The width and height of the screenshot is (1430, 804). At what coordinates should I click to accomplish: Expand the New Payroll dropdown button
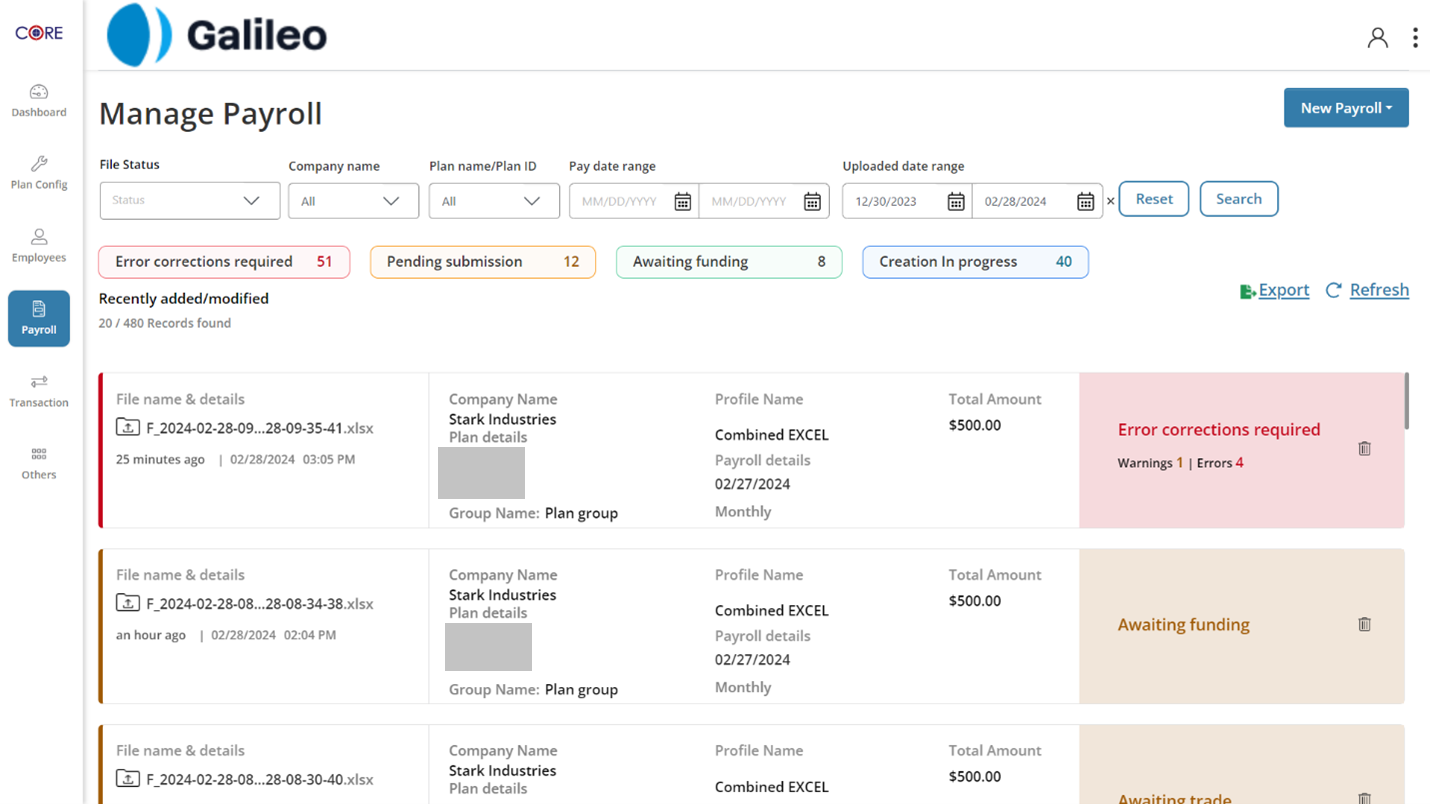[1346, 108]
